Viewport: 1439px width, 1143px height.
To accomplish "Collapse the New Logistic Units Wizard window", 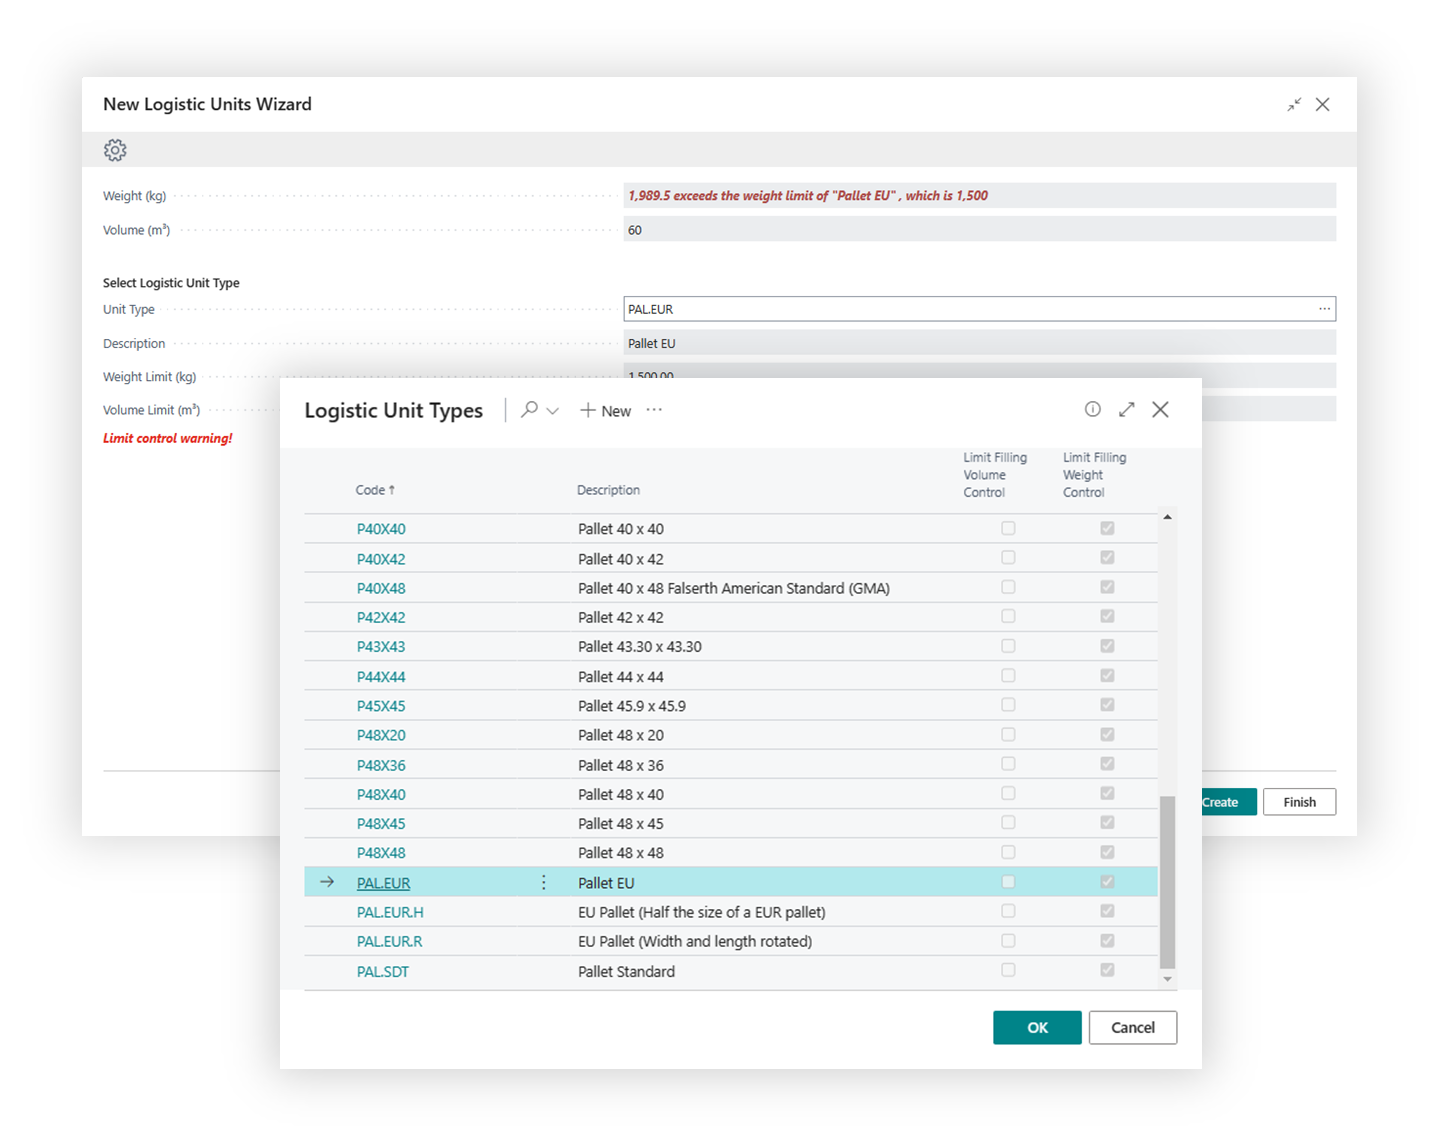I will 1294,104.
